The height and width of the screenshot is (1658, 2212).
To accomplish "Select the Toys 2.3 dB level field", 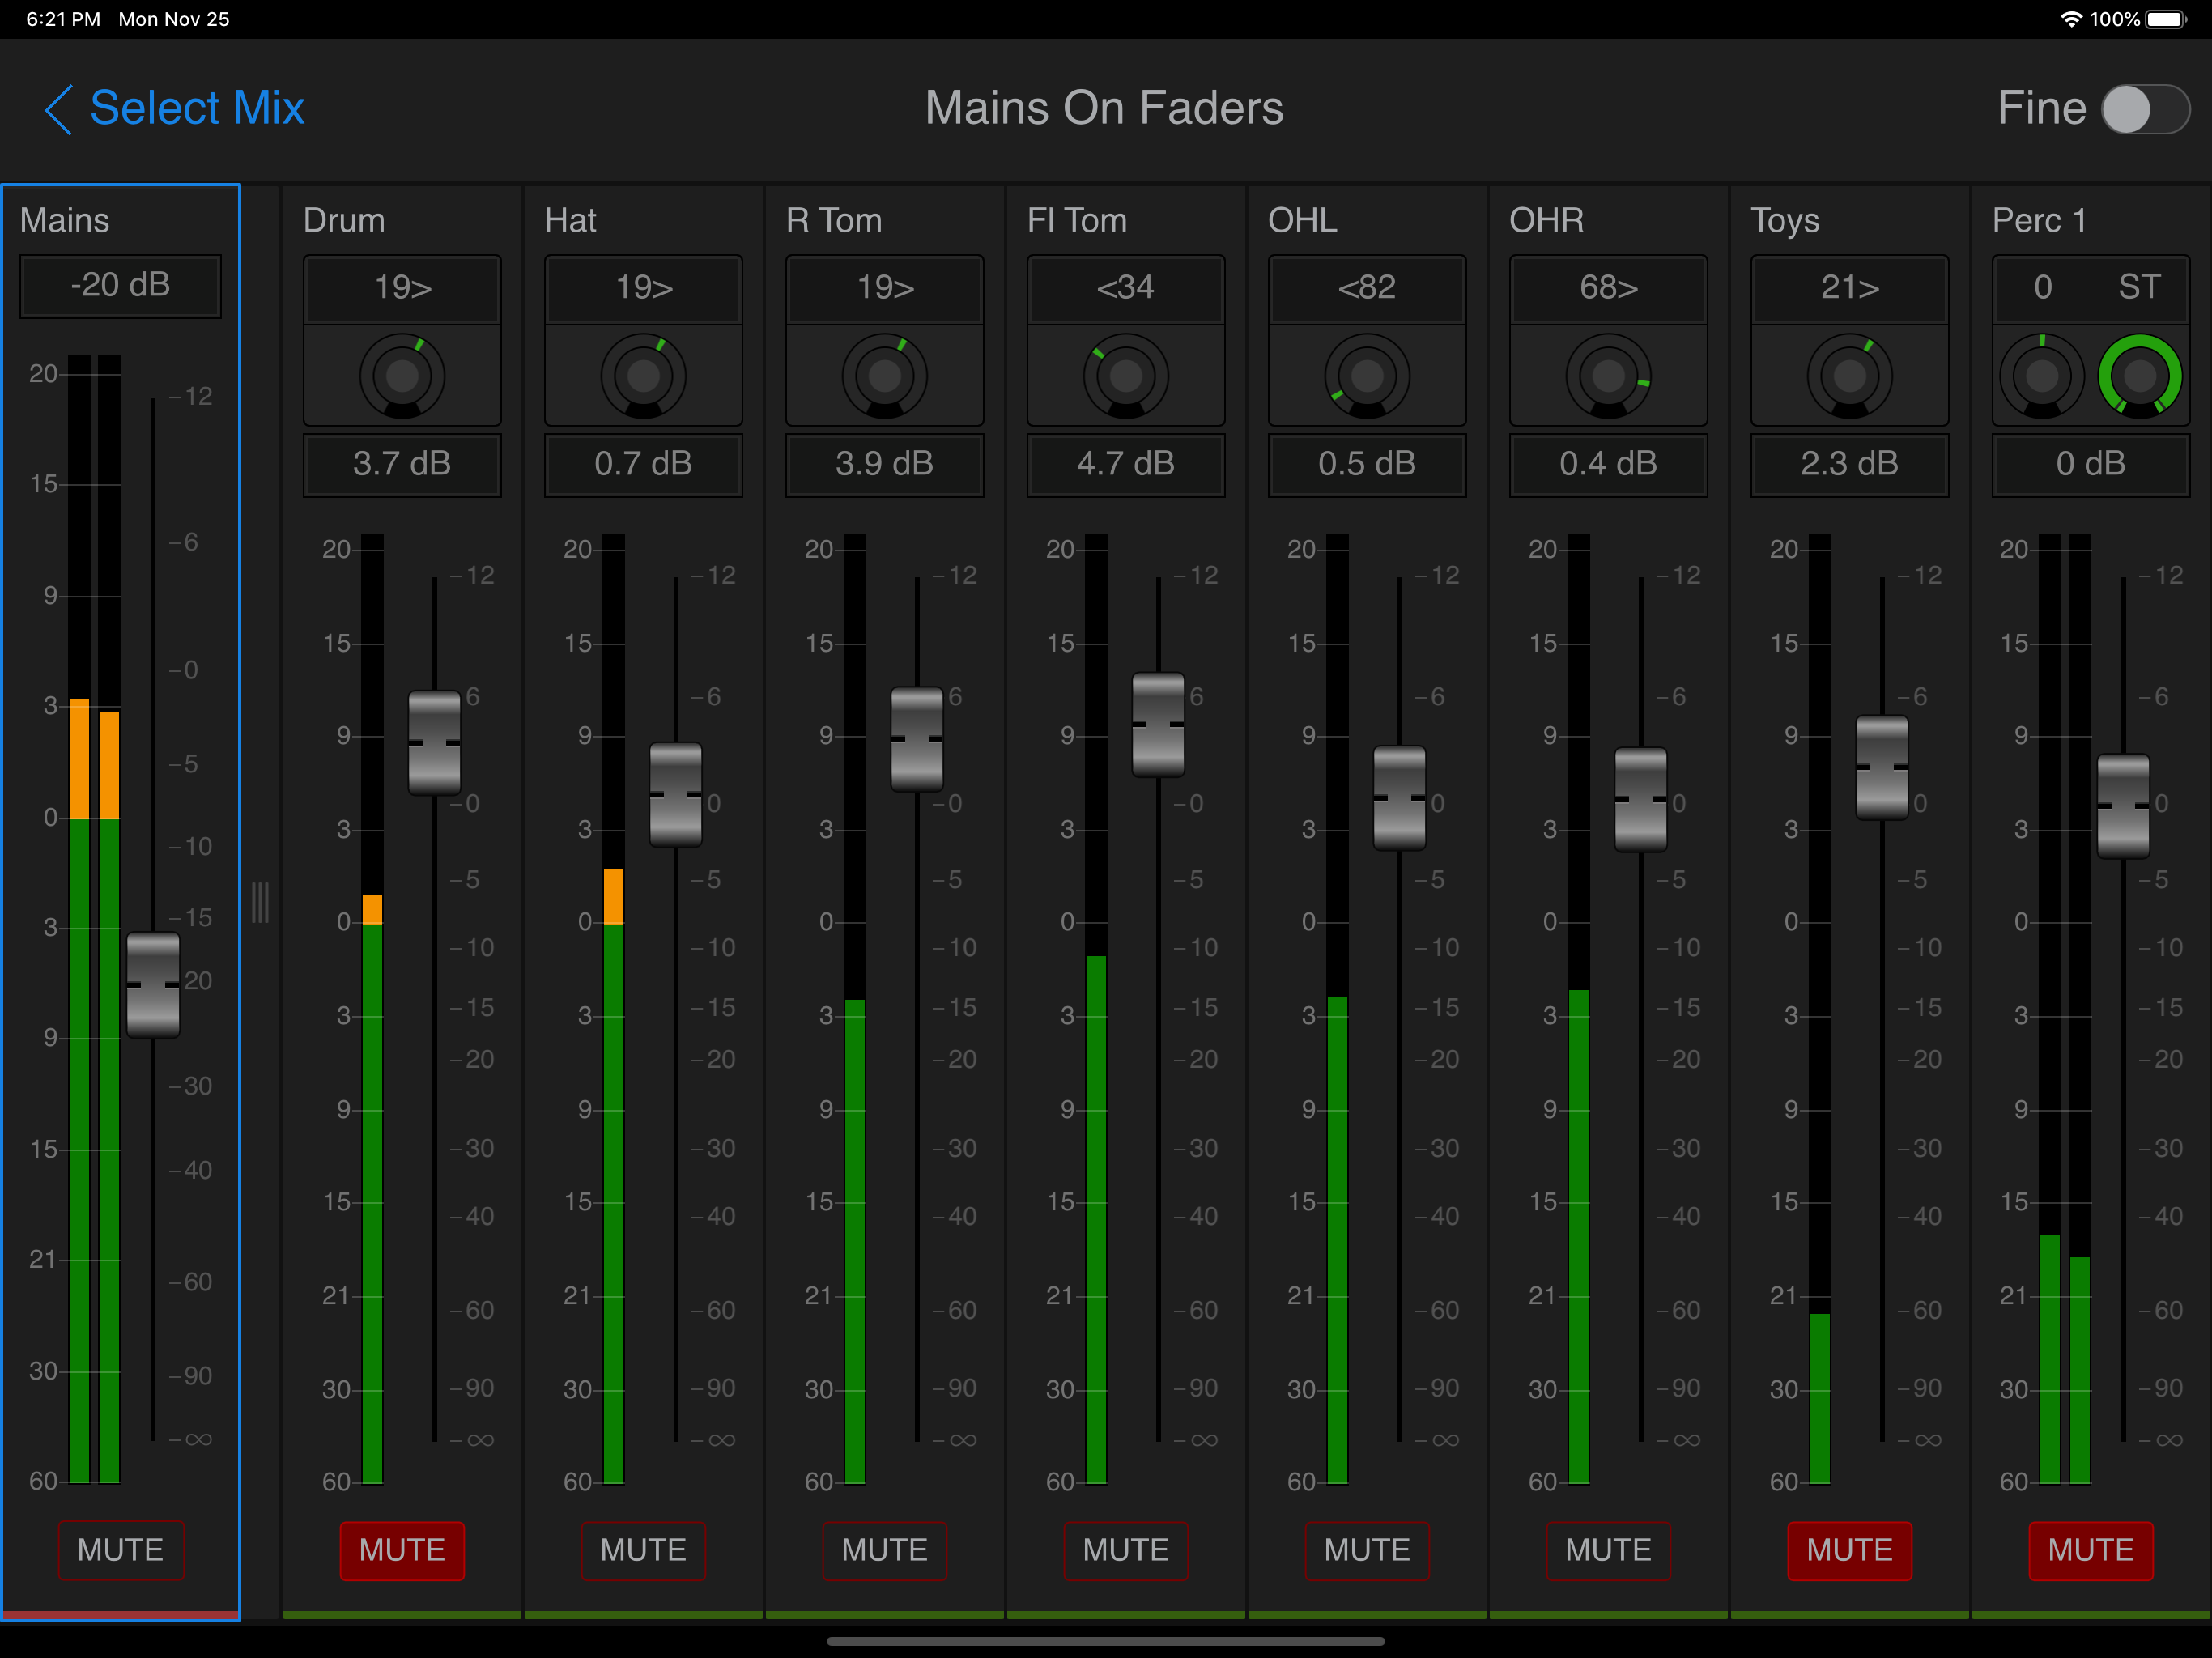I will click(x=1850, y=464).
